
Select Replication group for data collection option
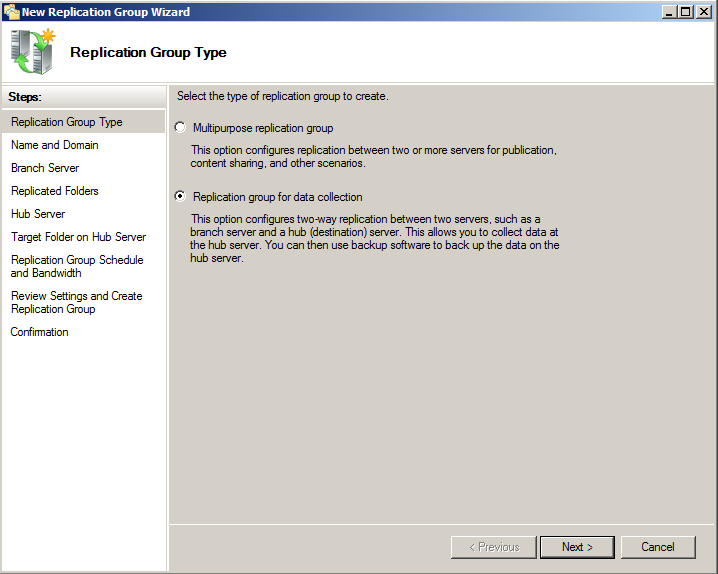[x=180, y=197]
